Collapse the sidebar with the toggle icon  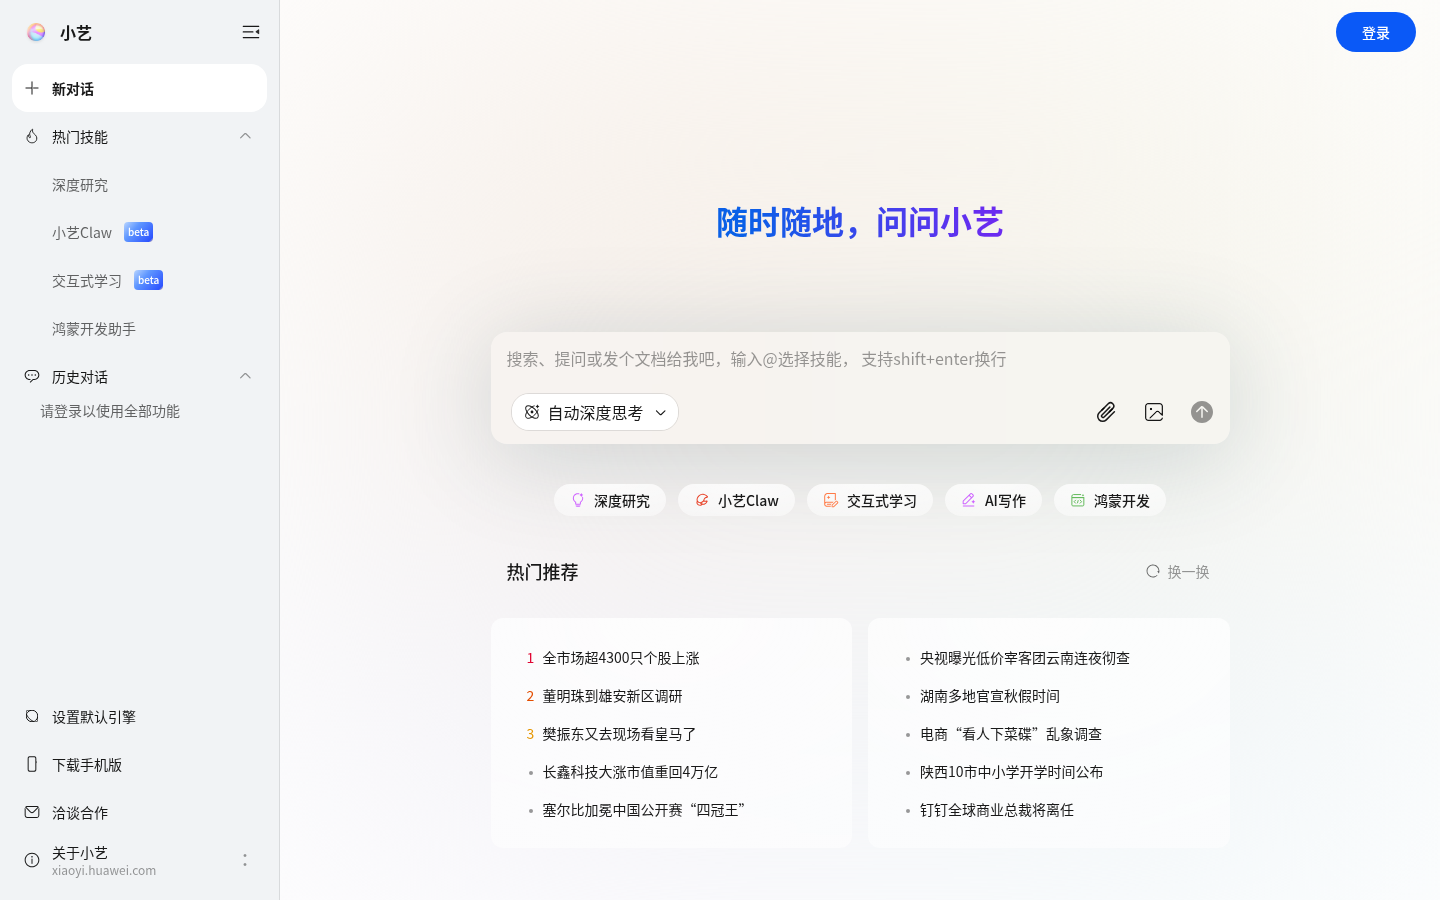pyautogui.click(x=251, y=32)
